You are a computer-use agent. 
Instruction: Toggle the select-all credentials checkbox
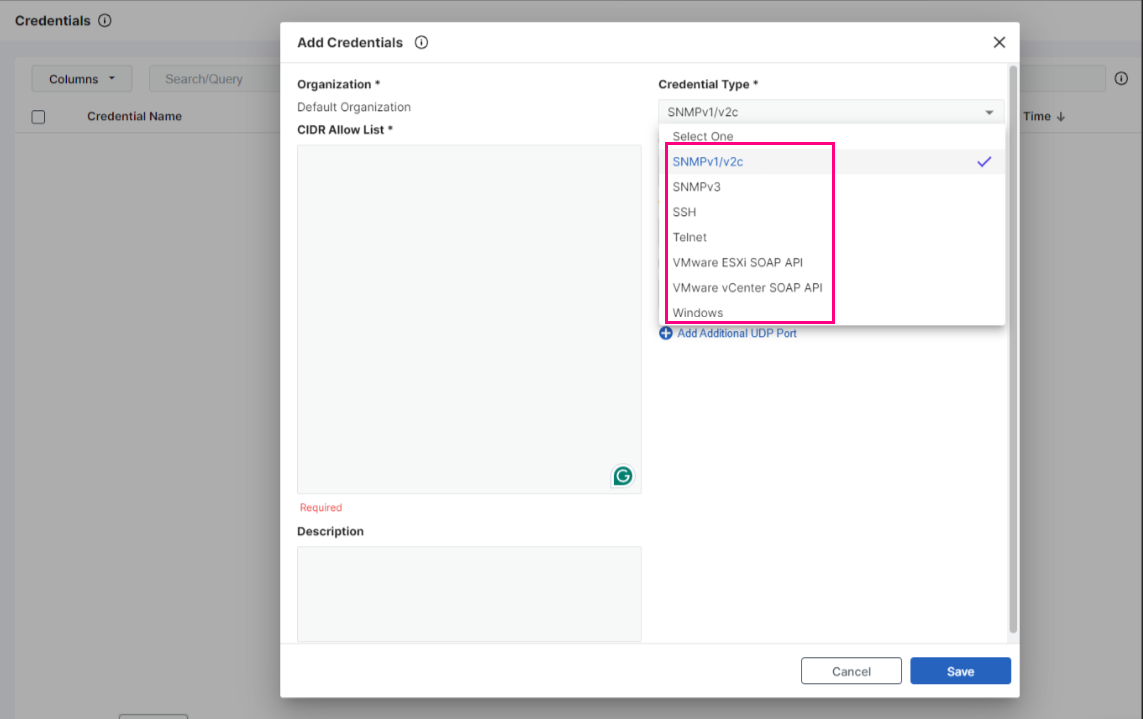click(x=39, y=117)
